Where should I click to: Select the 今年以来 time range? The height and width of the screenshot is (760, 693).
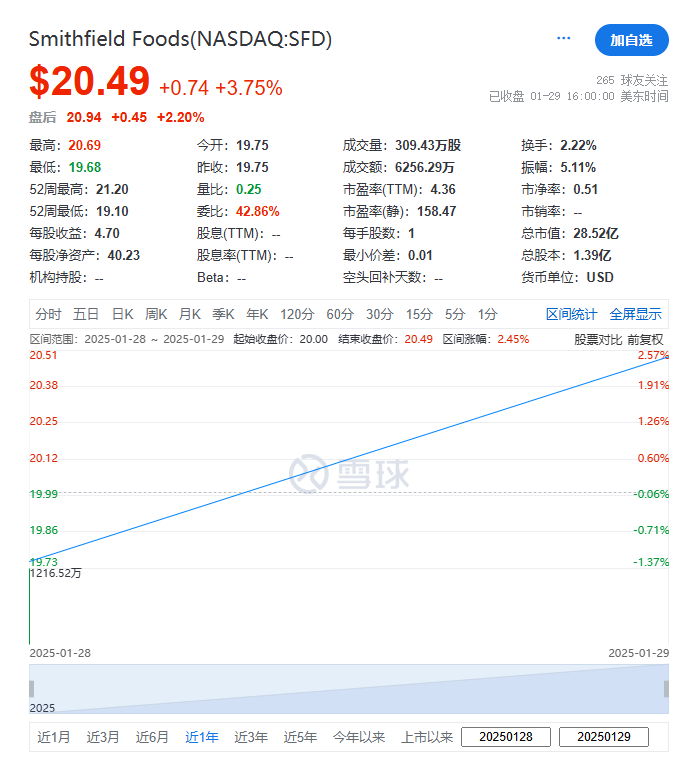(x=359, y=737)
